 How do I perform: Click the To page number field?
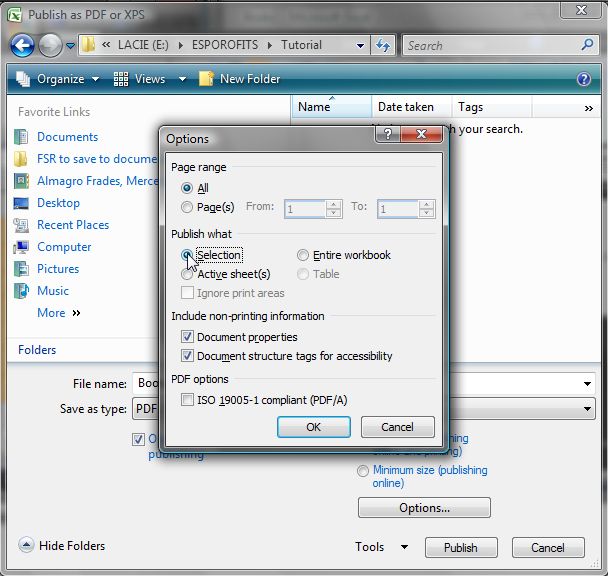(x=398, y=209)
